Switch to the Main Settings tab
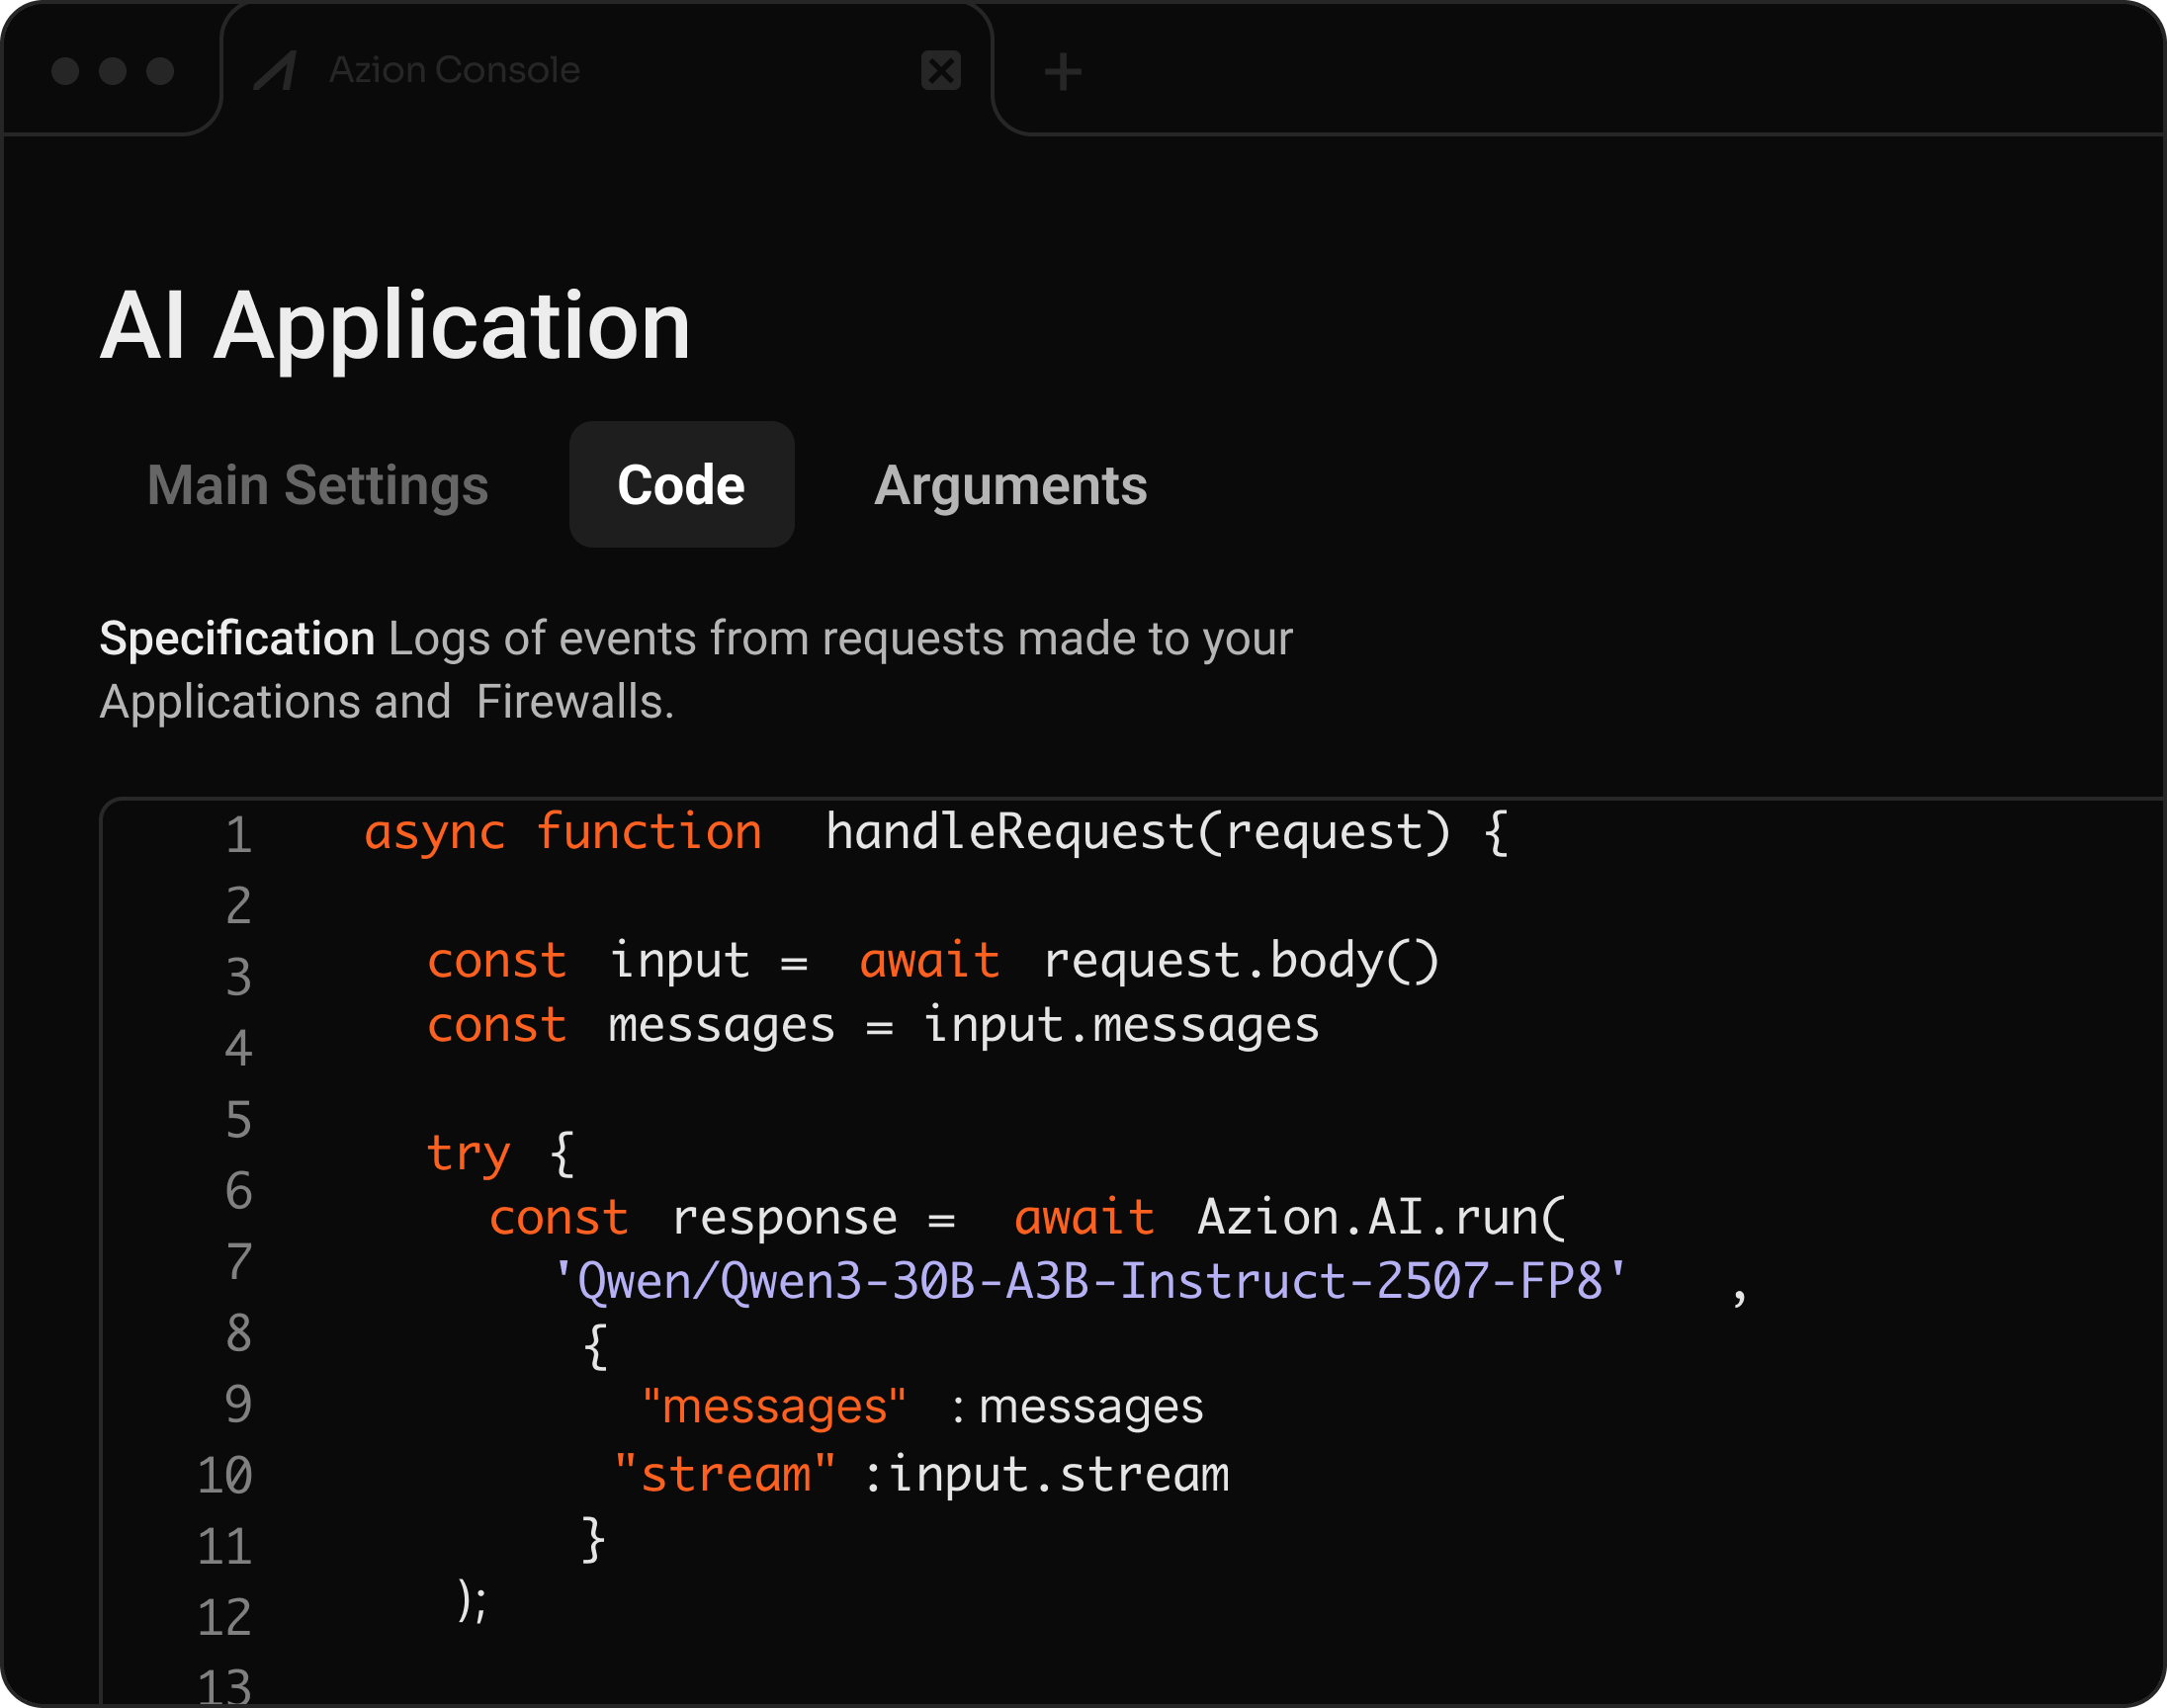This screenshot has height=1708, width=2167. click(317, 485)
